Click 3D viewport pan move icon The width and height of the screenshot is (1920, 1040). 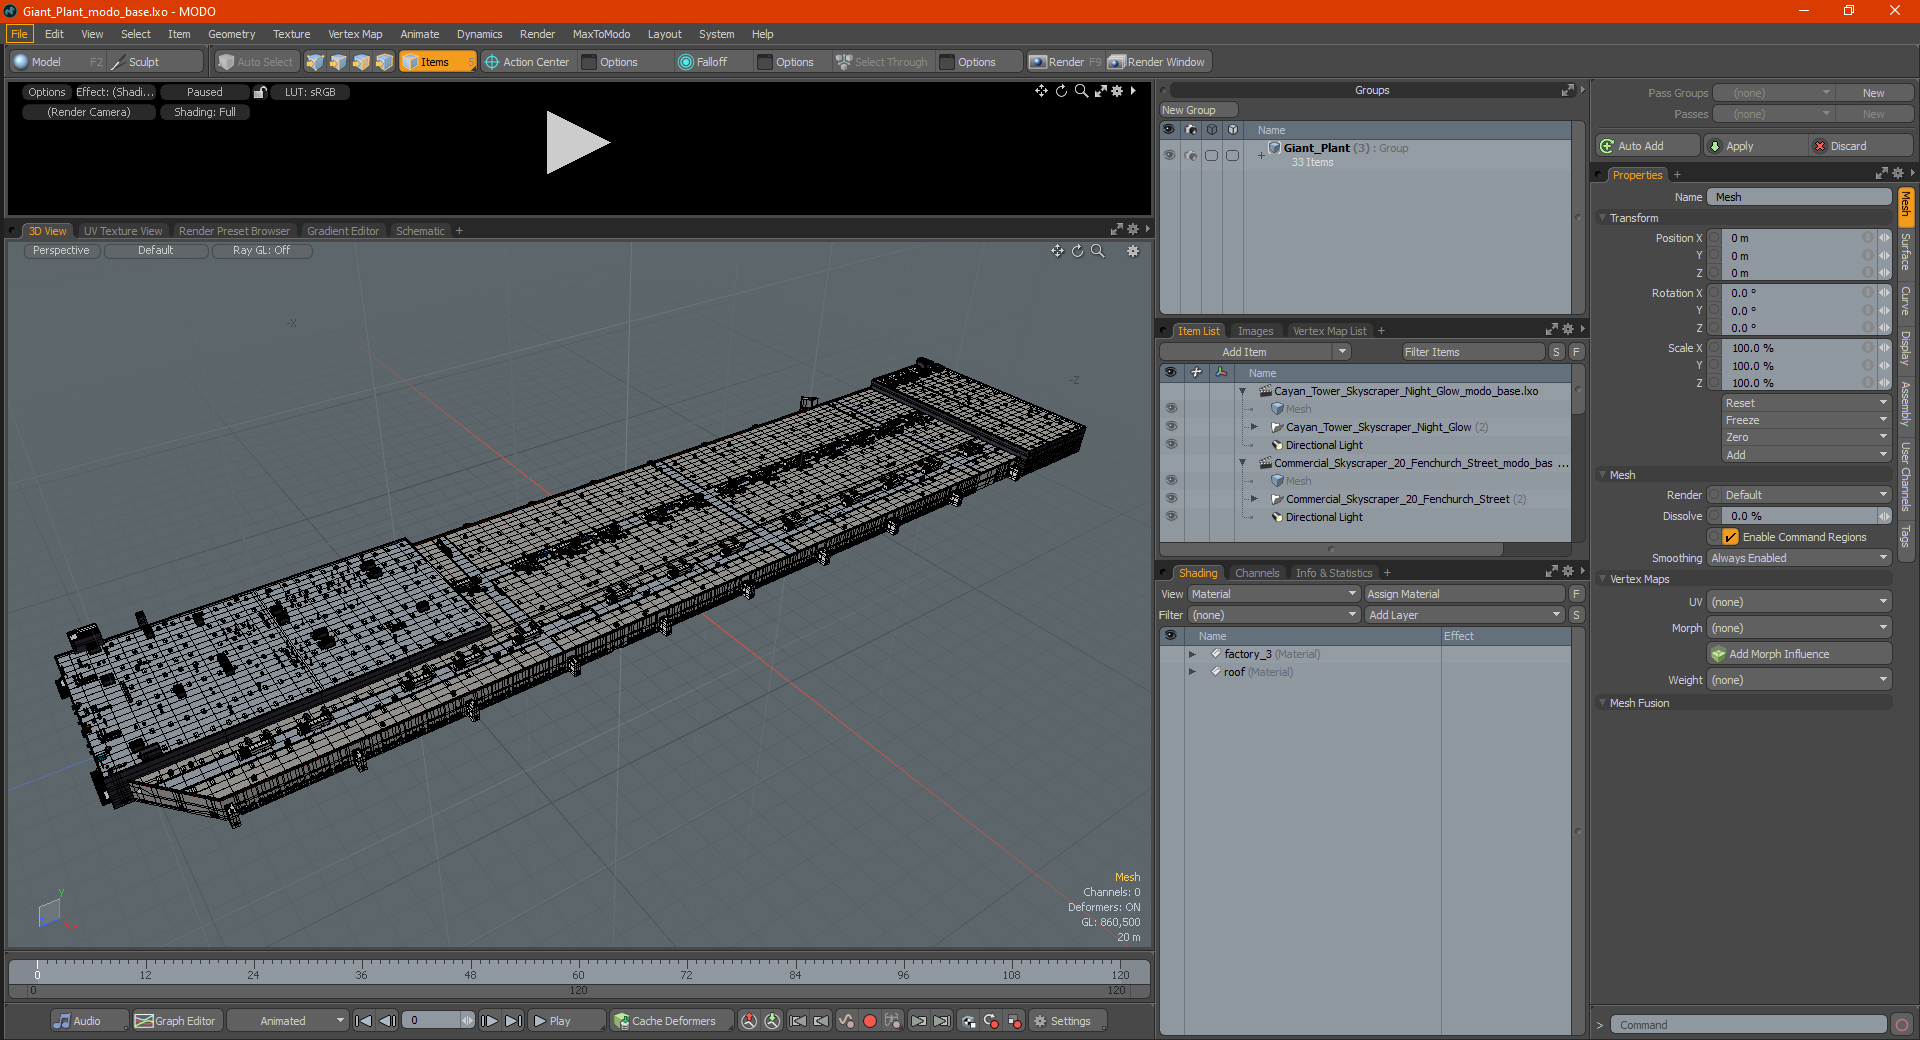[x=1057, y=251]
